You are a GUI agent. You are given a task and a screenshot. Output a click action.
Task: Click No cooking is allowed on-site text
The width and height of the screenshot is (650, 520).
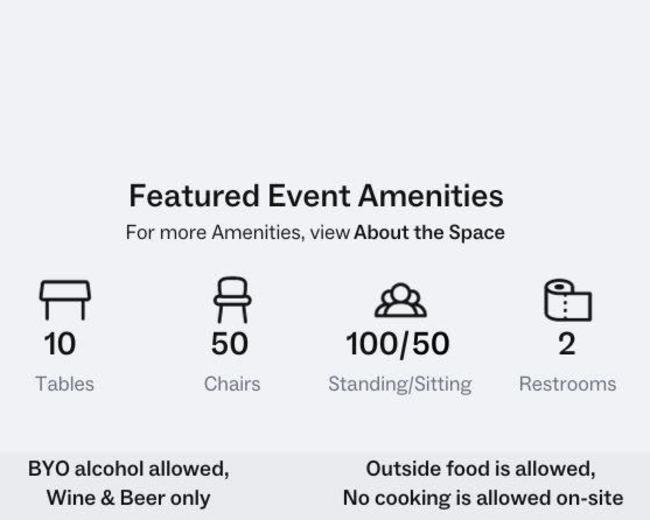click(x=483, y=498)
